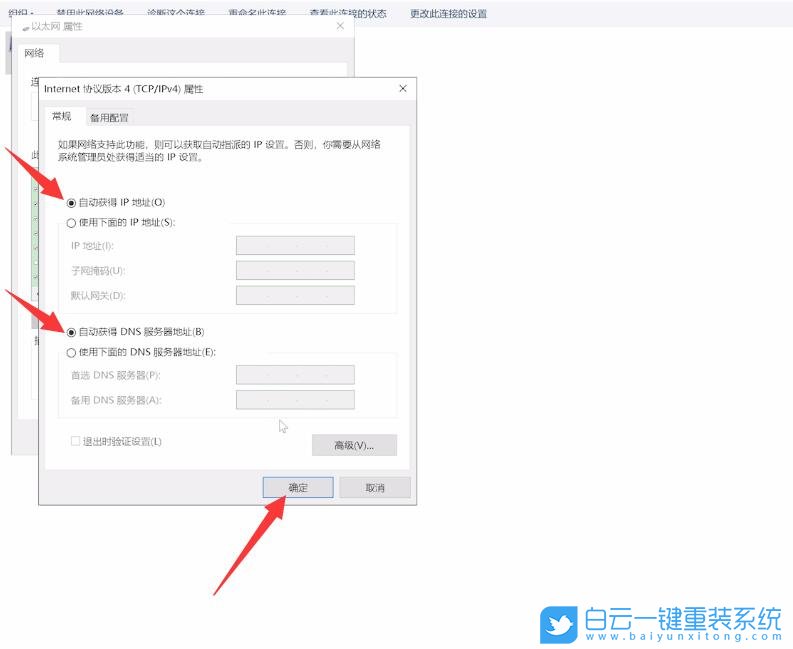Confirm with the 确定 button
This screenshot has width=793, height=649.
click(x=298, y=488)
